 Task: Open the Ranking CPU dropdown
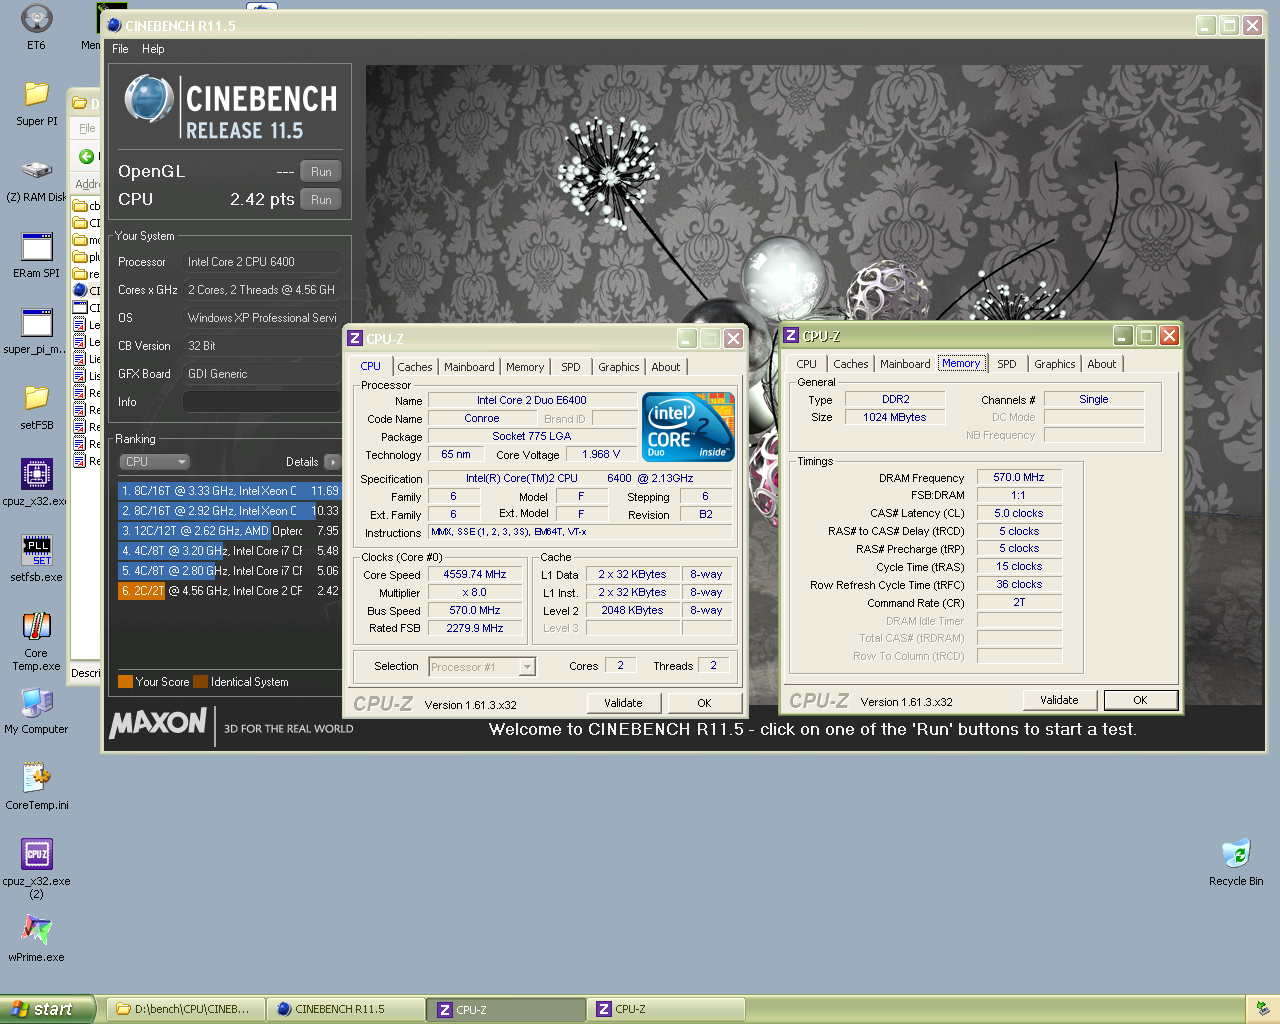[154, 462]
